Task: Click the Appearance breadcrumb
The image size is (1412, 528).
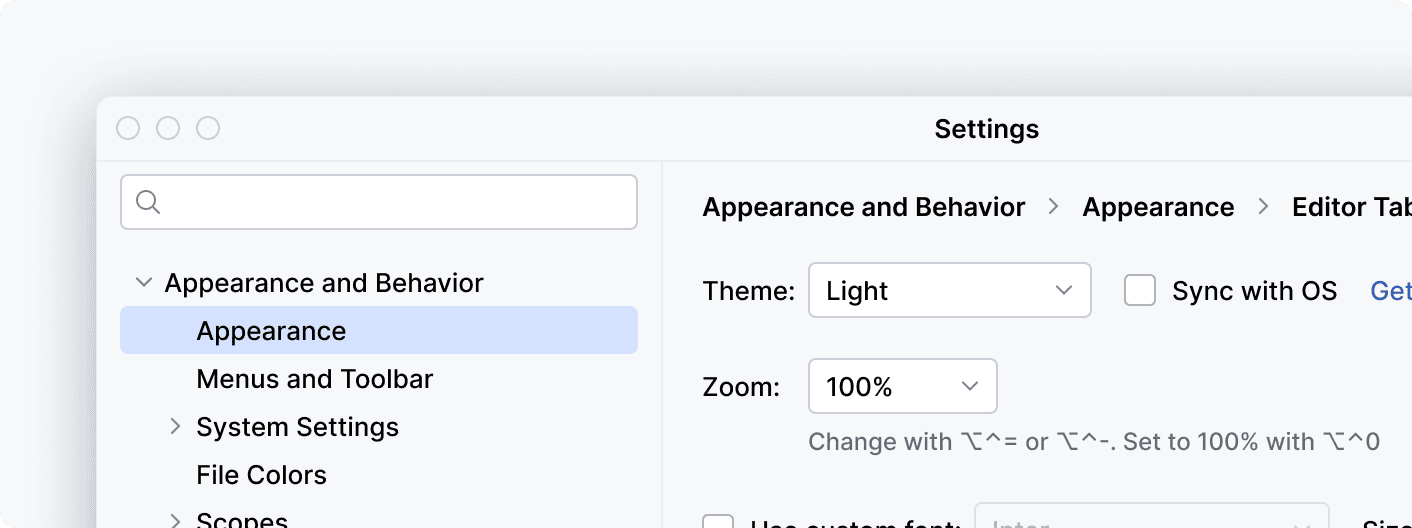Action: coord(1158,207)
